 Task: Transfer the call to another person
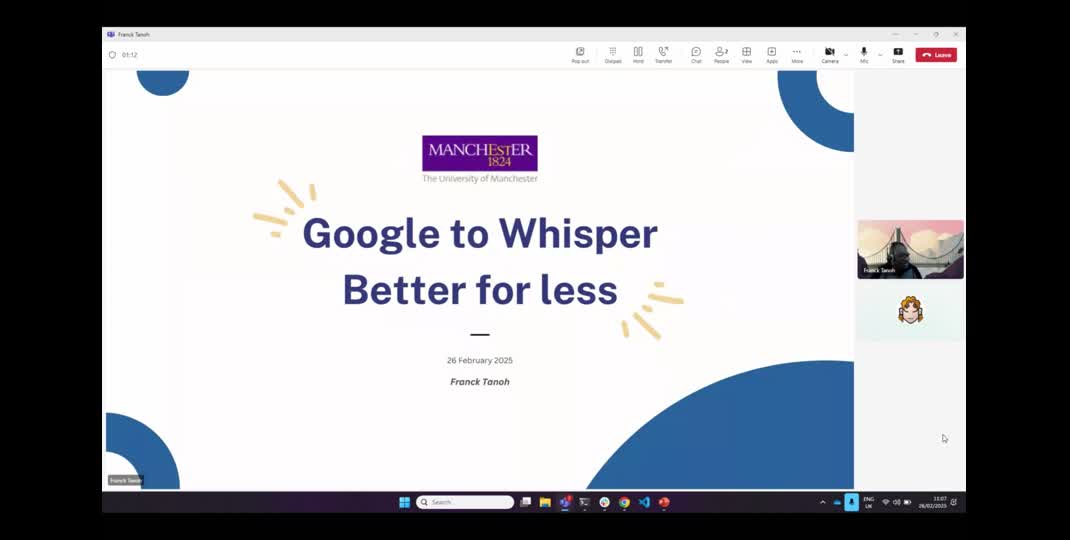pyautogui.click(x=663, y=55)
